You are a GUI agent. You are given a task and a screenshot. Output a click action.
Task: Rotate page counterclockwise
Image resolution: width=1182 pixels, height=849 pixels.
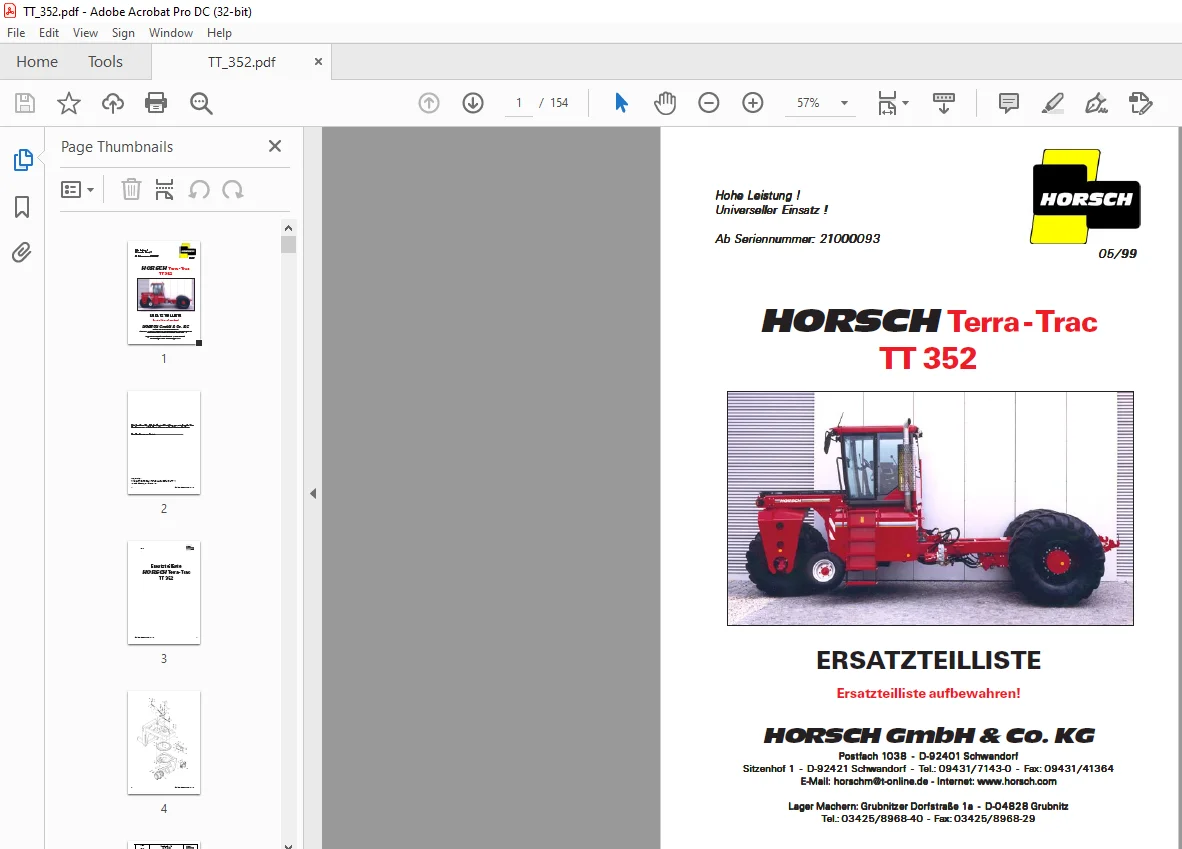[199, 189]
